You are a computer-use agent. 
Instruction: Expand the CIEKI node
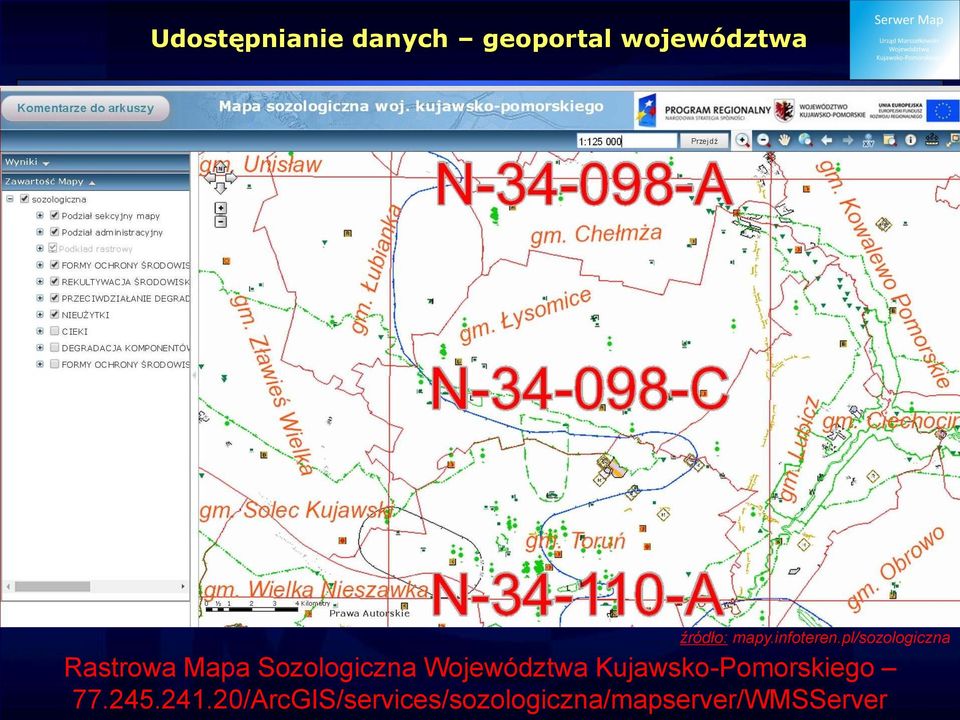40,331
